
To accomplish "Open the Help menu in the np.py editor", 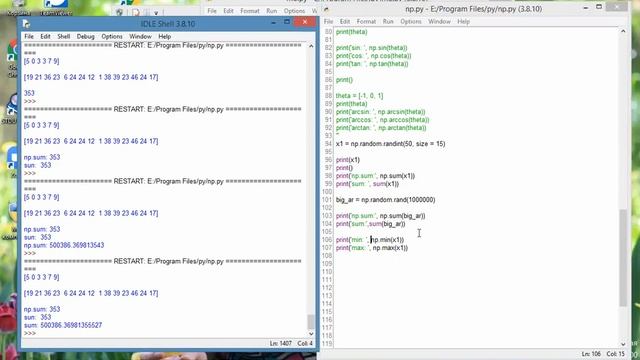I will [x=463, y=22].
